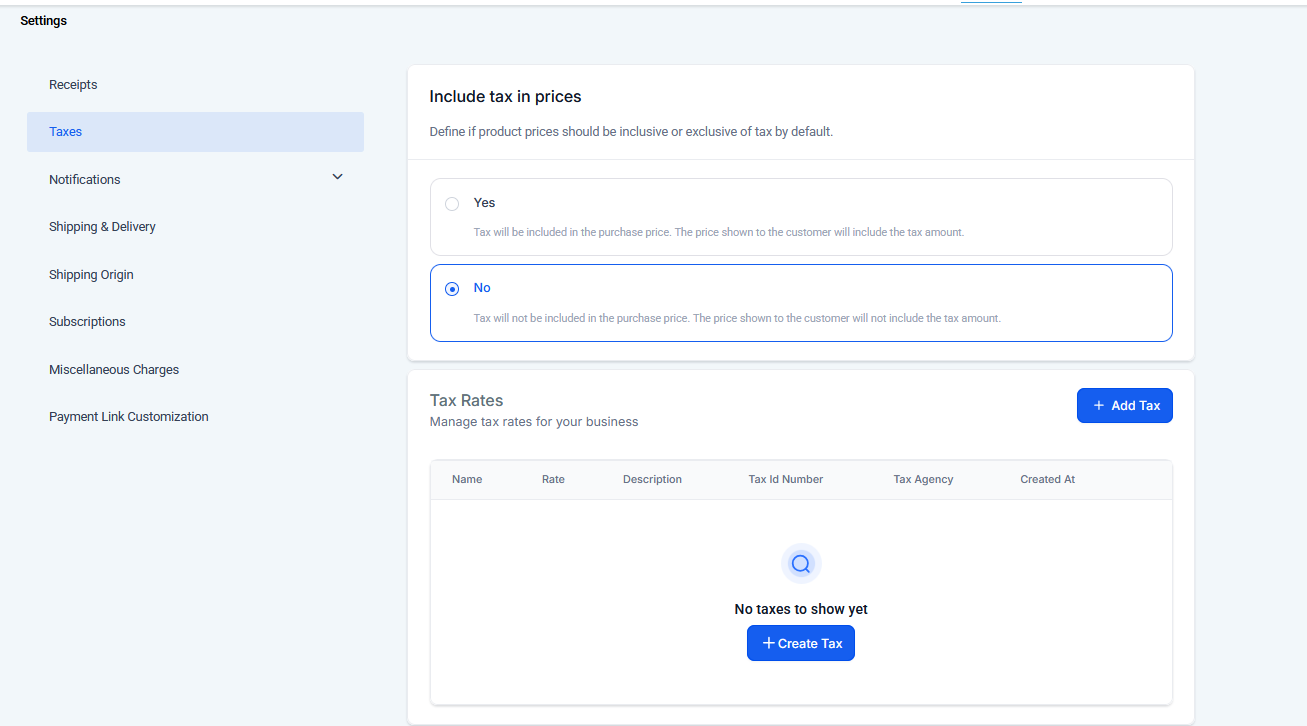Screen dimensions: 1307x726
Task: Click the Tax Id Number column header
Action: 785,480
